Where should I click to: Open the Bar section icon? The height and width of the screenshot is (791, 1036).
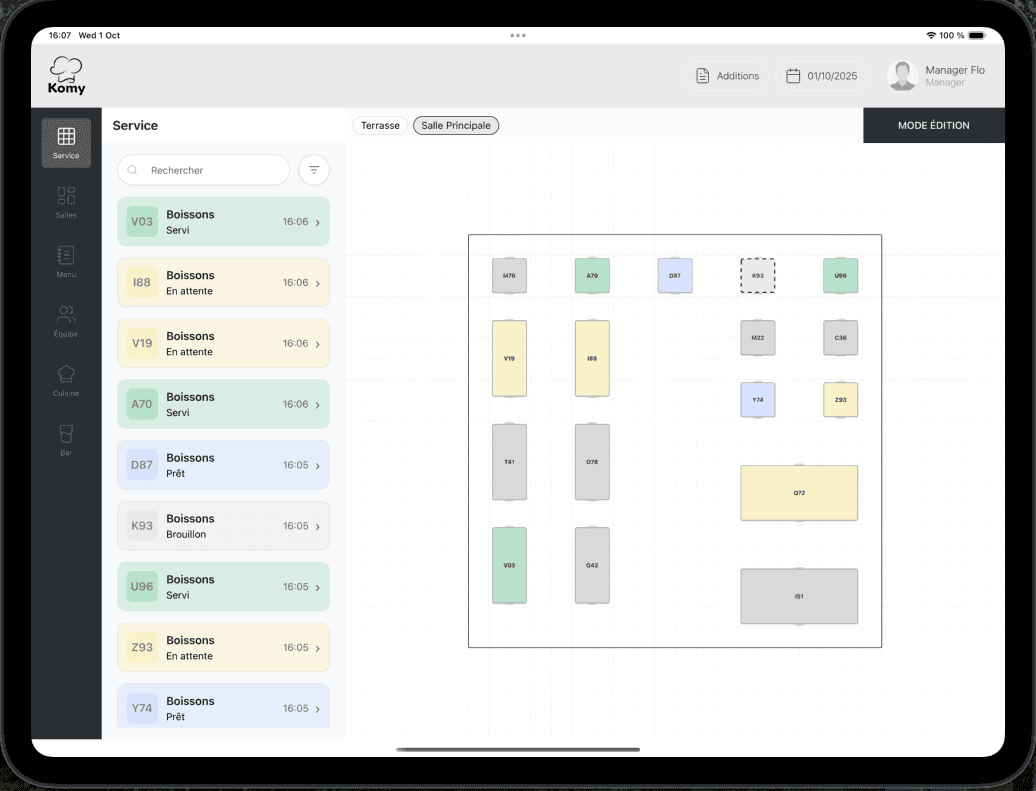pos(66,440)
